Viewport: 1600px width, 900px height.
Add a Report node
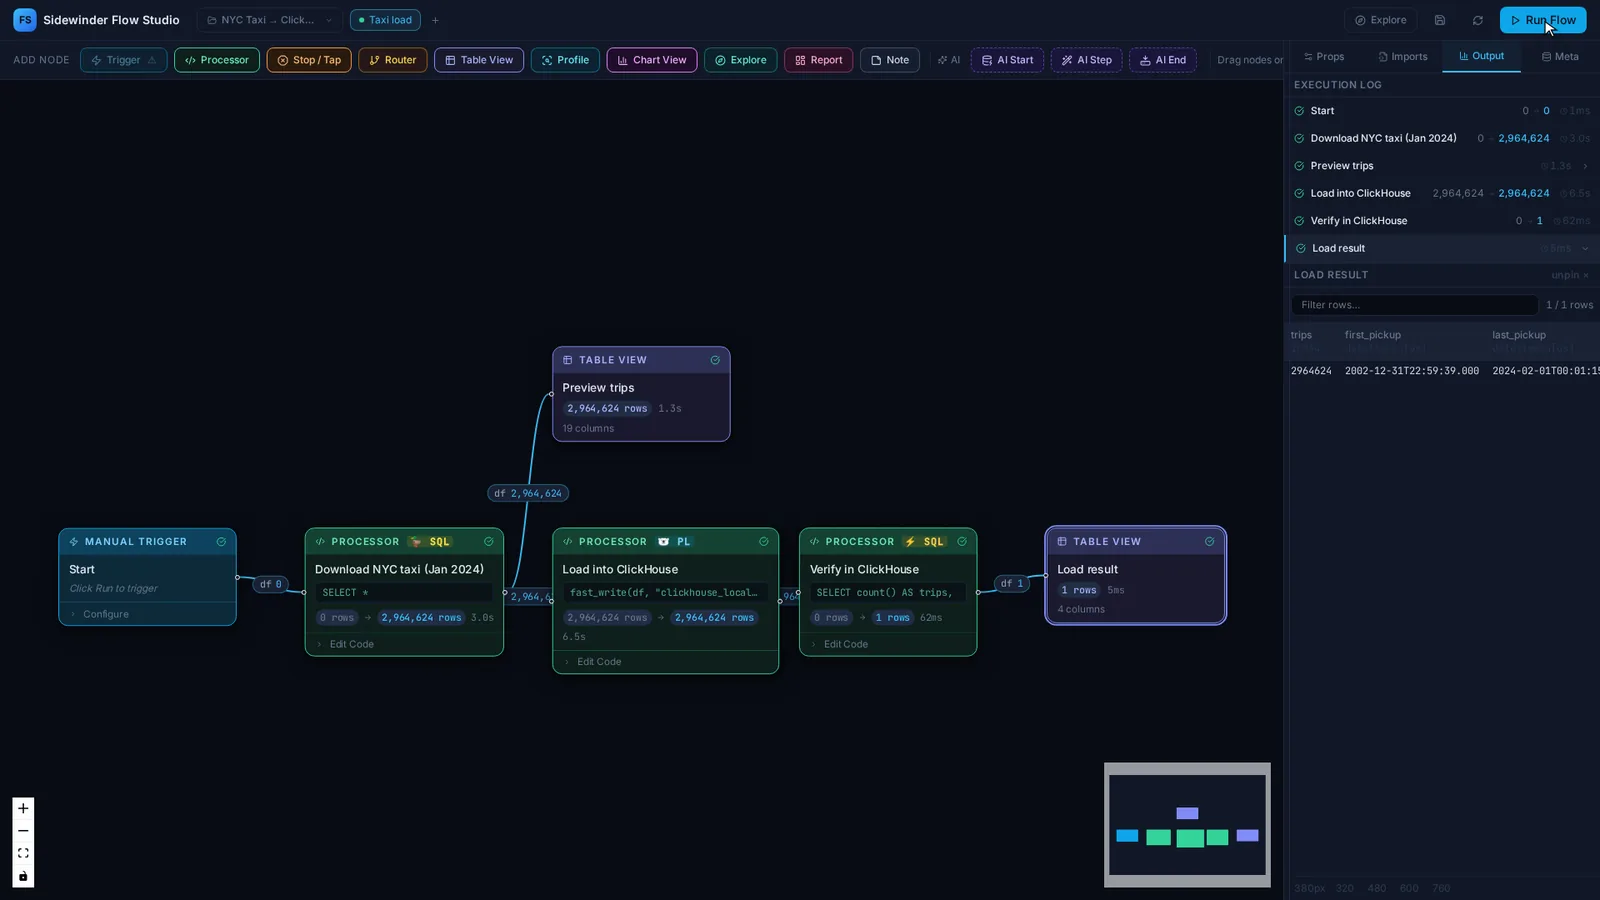click(819, 60)
